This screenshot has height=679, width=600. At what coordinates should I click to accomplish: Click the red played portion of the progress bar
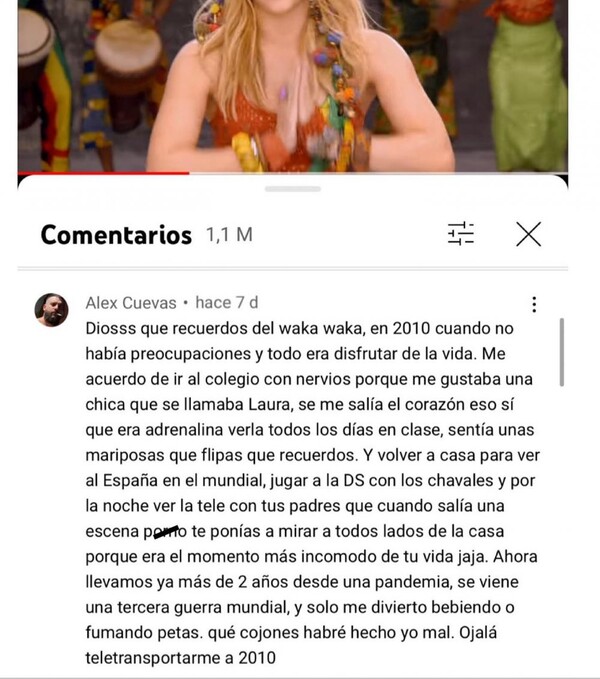click(x=103, y=173)
